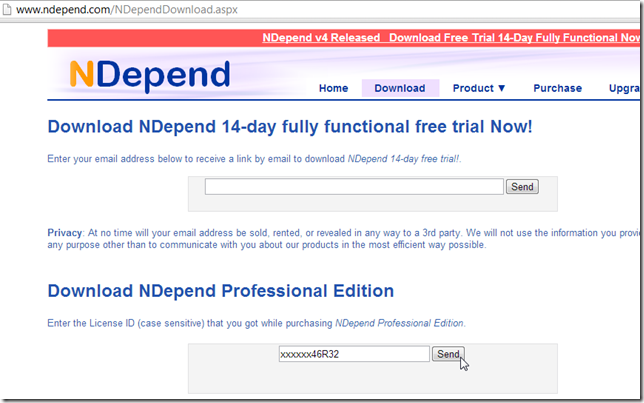The height and width of the screenshot is (403, 644).
Task: Click the 14-day free trial heading
Action: pyautogui.click(x=290, y=127)
